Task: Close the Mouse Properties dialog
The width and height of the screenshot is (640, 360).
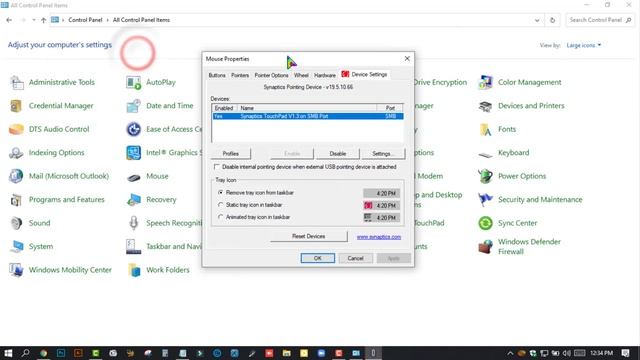Action: [x=407, y=59]
